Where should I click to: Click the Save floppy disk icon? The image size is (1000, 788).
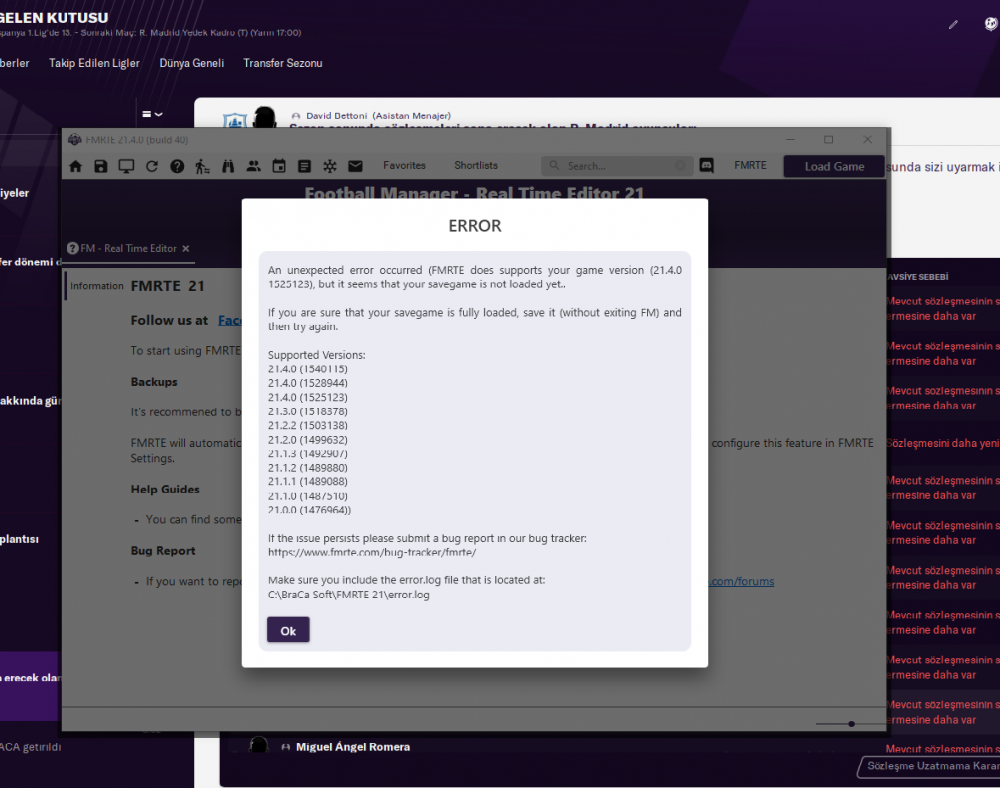(100, 166)
